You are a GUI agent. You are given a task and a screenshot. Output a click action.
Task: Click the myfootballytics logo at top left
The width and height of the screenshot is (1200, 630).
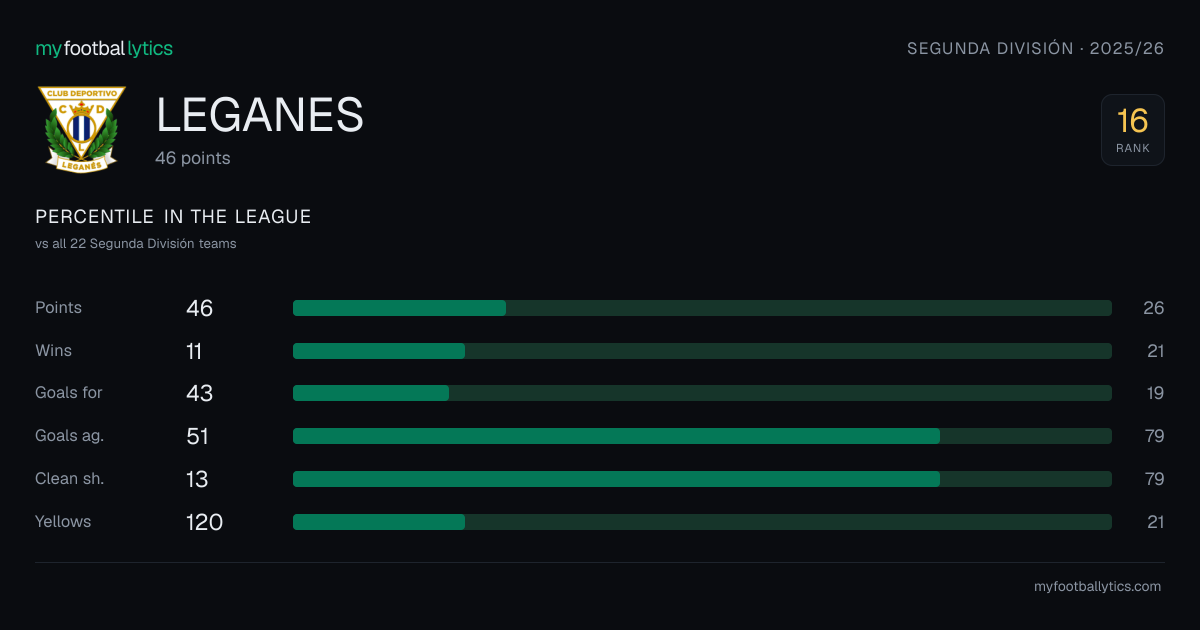tap(104, 48)
